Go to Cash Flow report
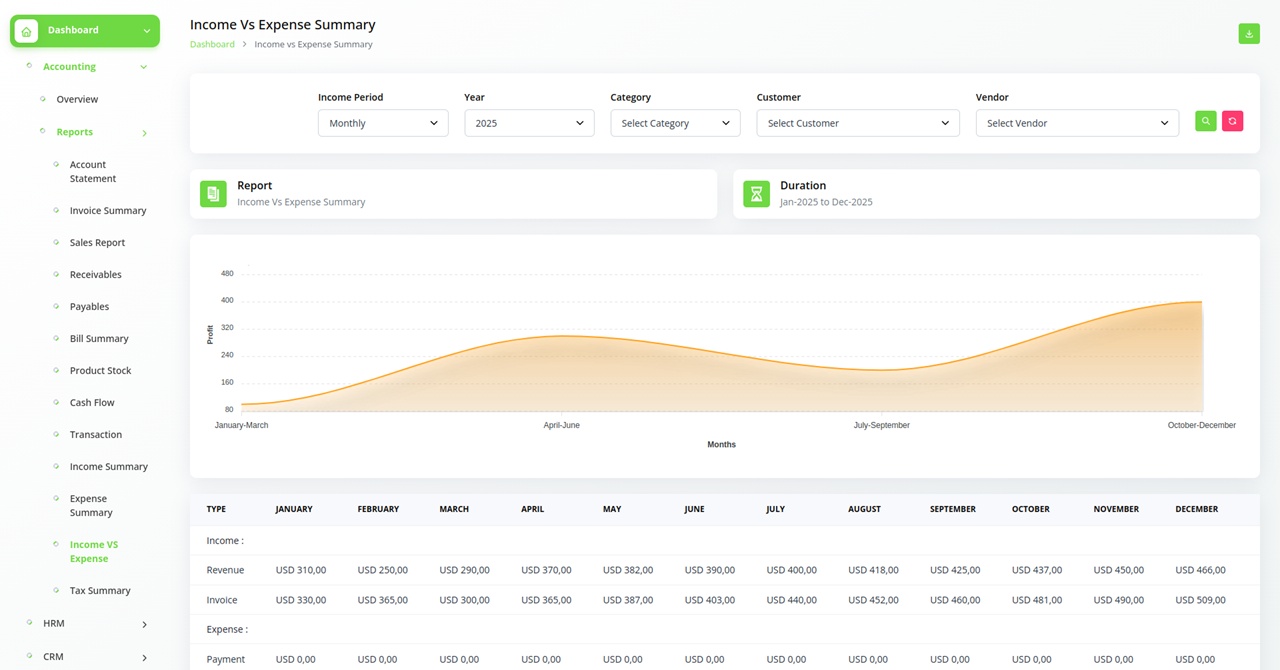 [92, 403]
